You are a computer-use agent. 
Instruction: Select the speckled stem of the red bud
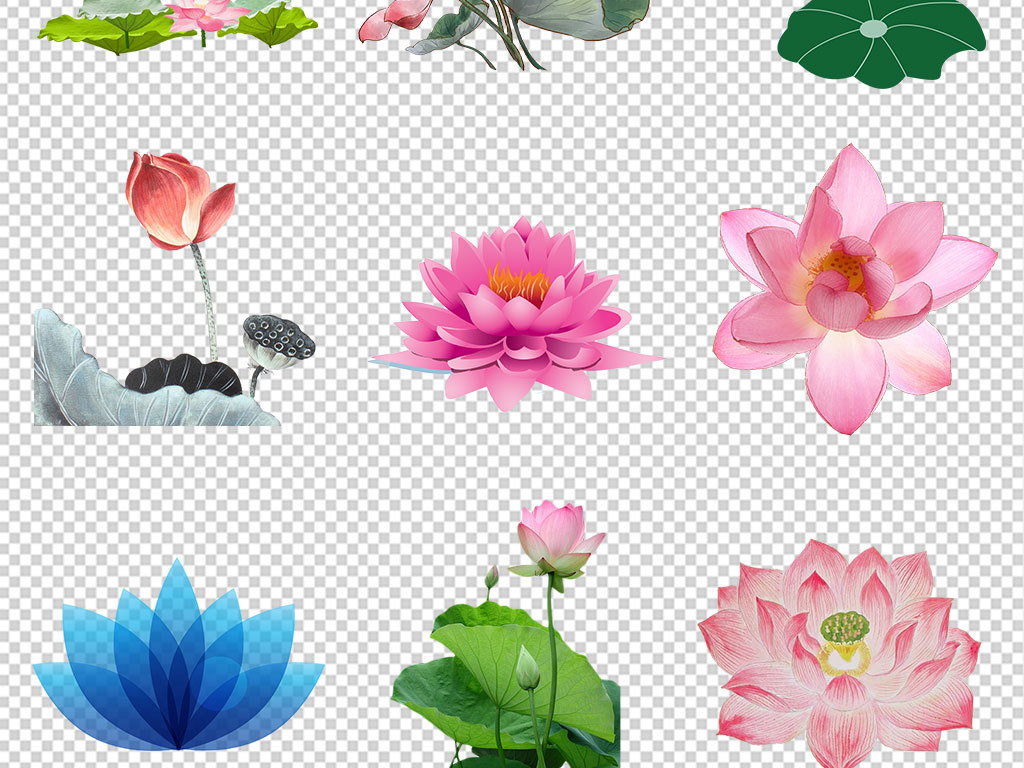(205, 300)
